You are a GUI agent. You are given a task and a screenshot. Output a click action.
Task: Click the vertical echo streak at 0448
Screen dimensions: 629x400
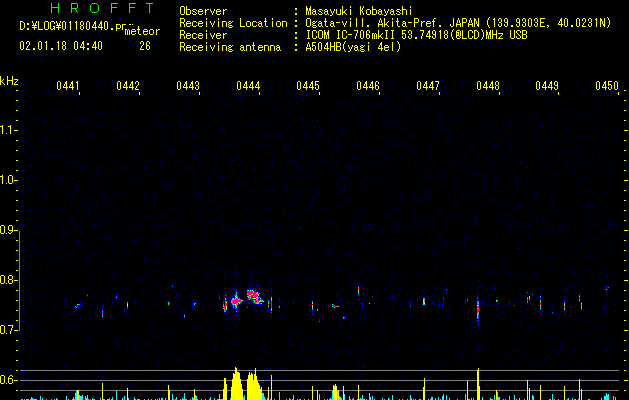pos(478,307)
